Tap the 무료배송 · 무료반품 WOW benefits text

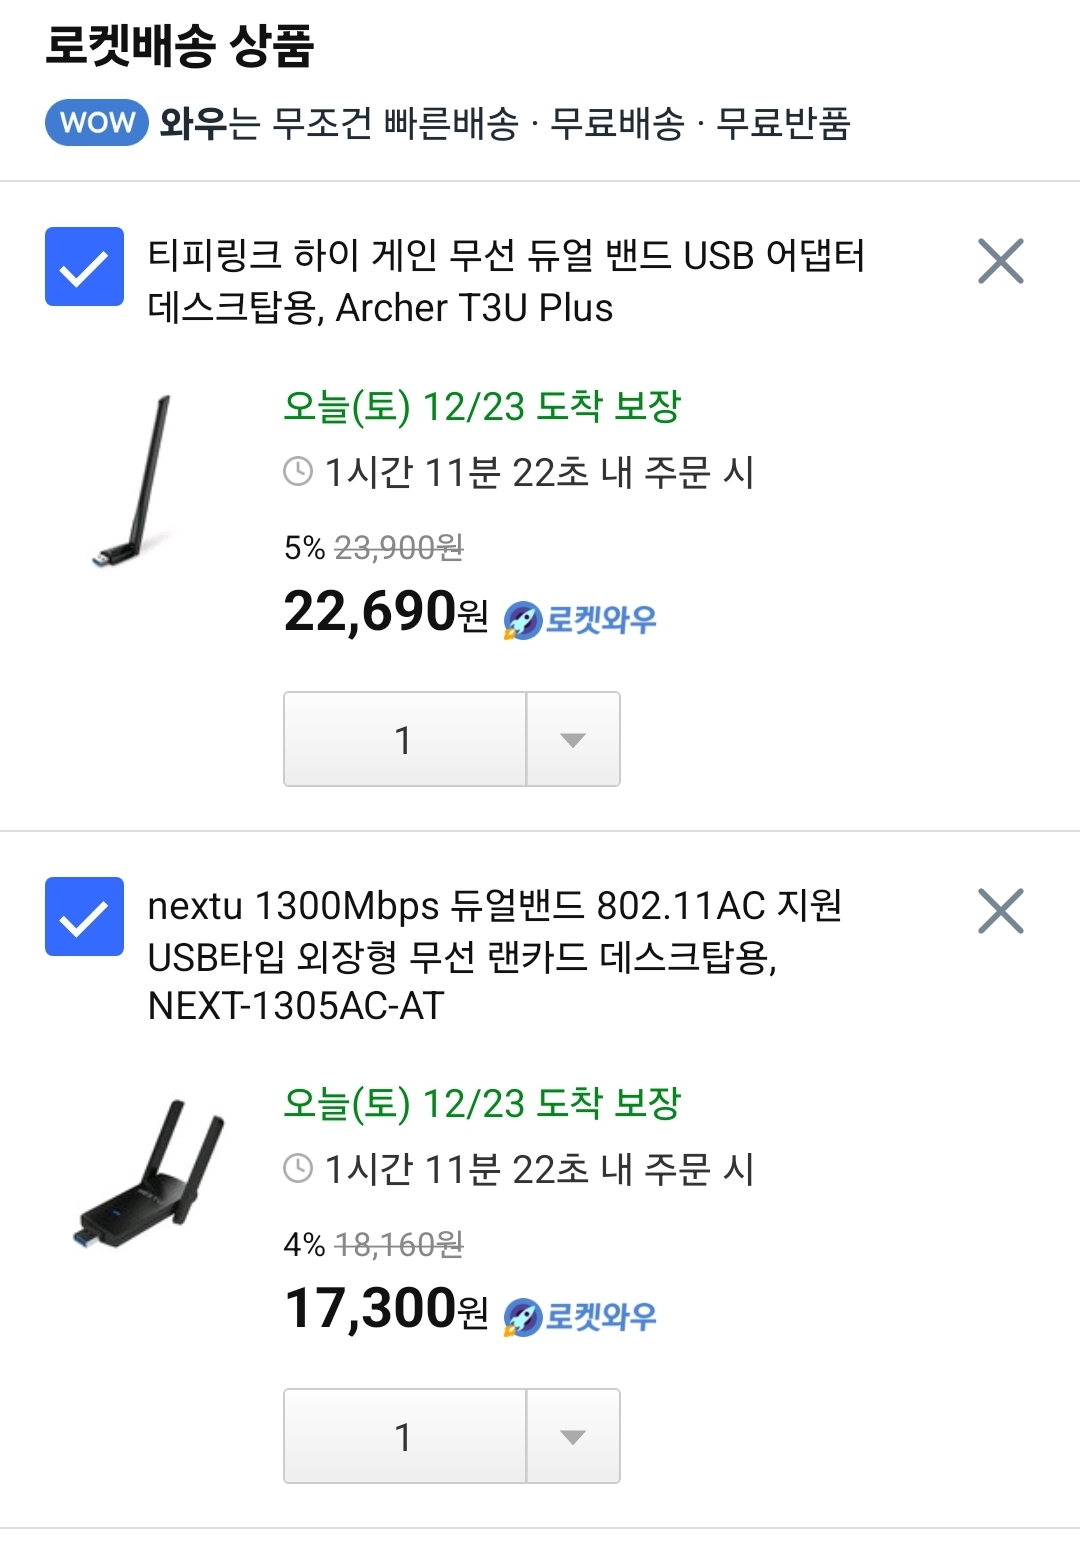(700, 123)
